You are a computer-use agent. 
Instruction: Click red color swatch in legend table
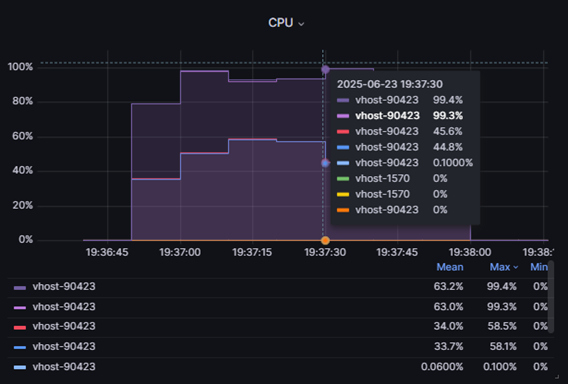click(20, 327)
